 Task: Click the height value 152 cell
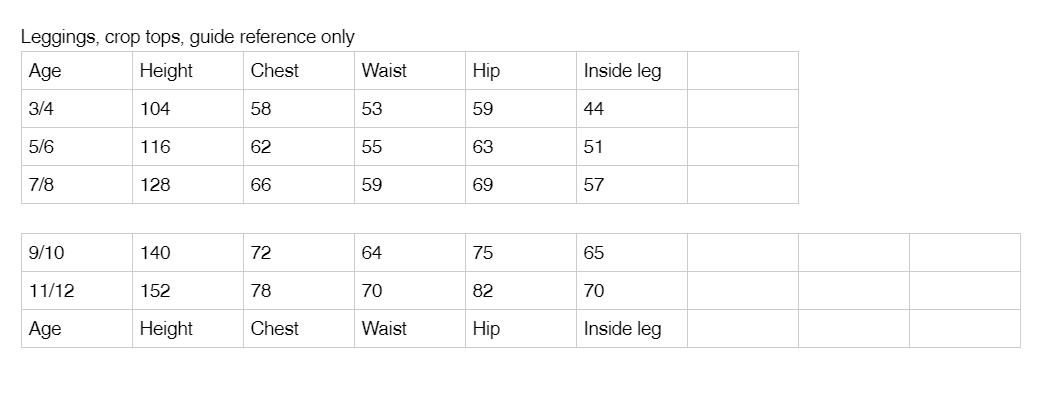click(x=187, y=291)
